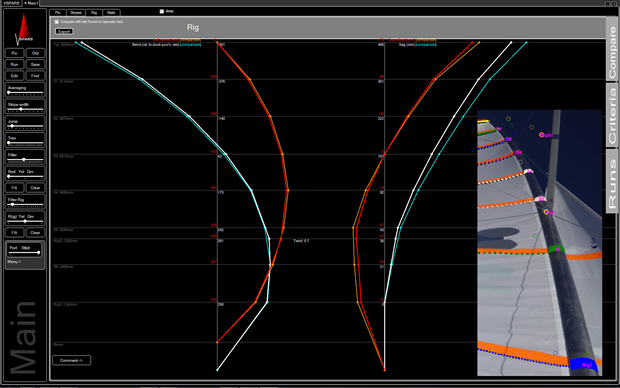Viewport: 620px width, 388px height.
Task: Click the Save button
Action: point(35,64)
